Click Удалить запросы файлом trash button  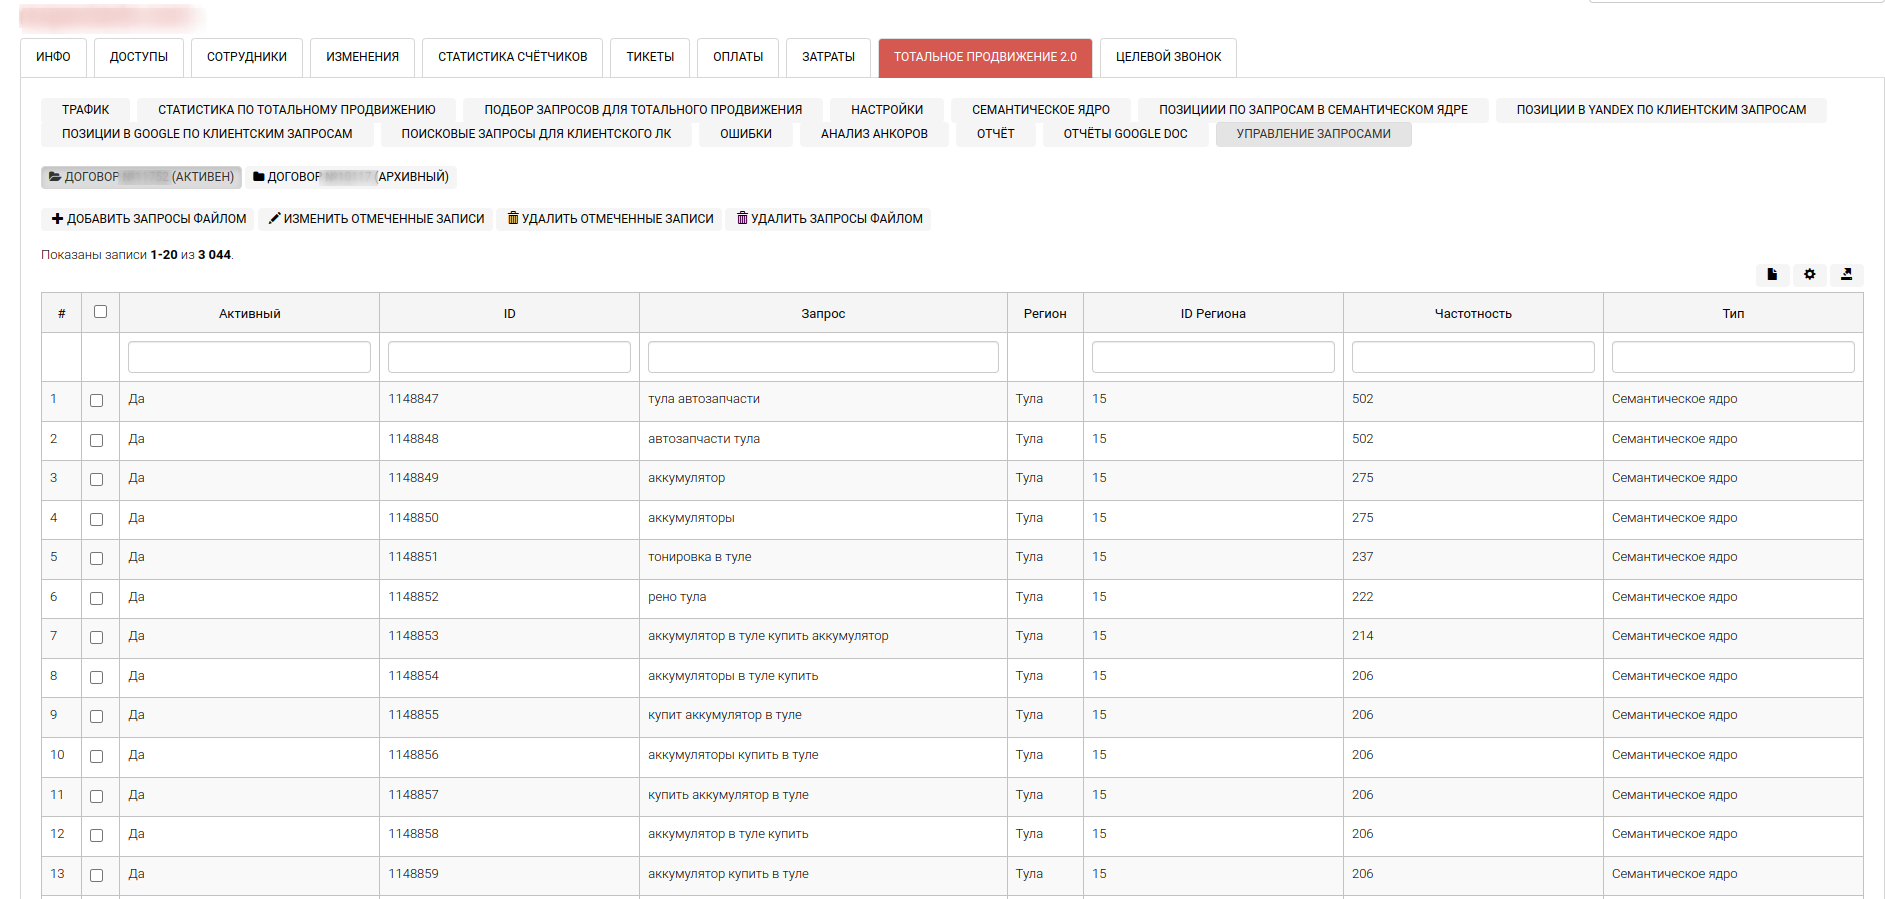pos(829,219)
